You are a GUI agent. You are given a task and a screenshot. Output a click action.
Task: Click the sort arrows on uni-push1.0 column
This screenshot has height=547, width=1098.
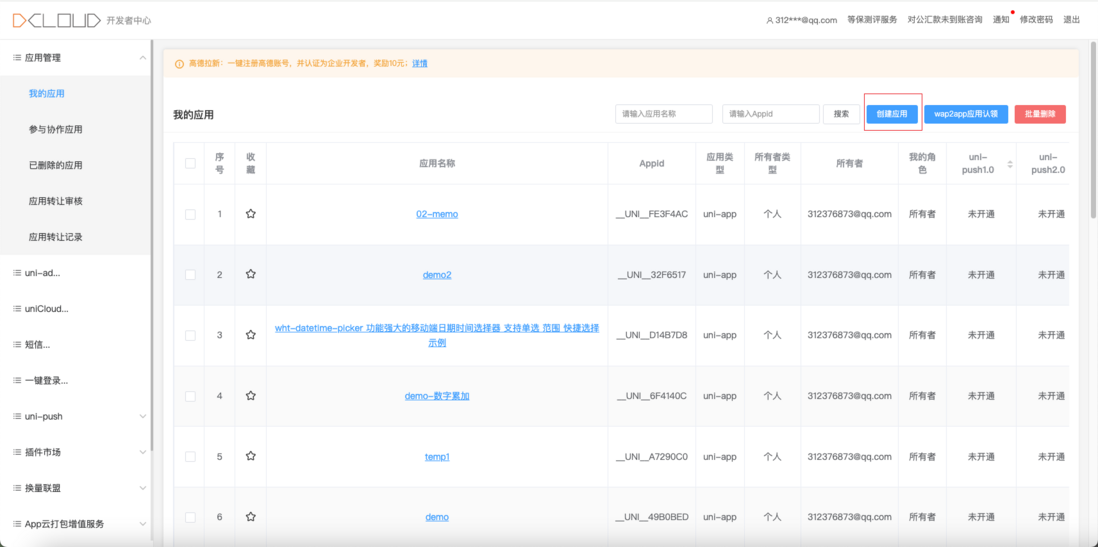(1010, 164)
